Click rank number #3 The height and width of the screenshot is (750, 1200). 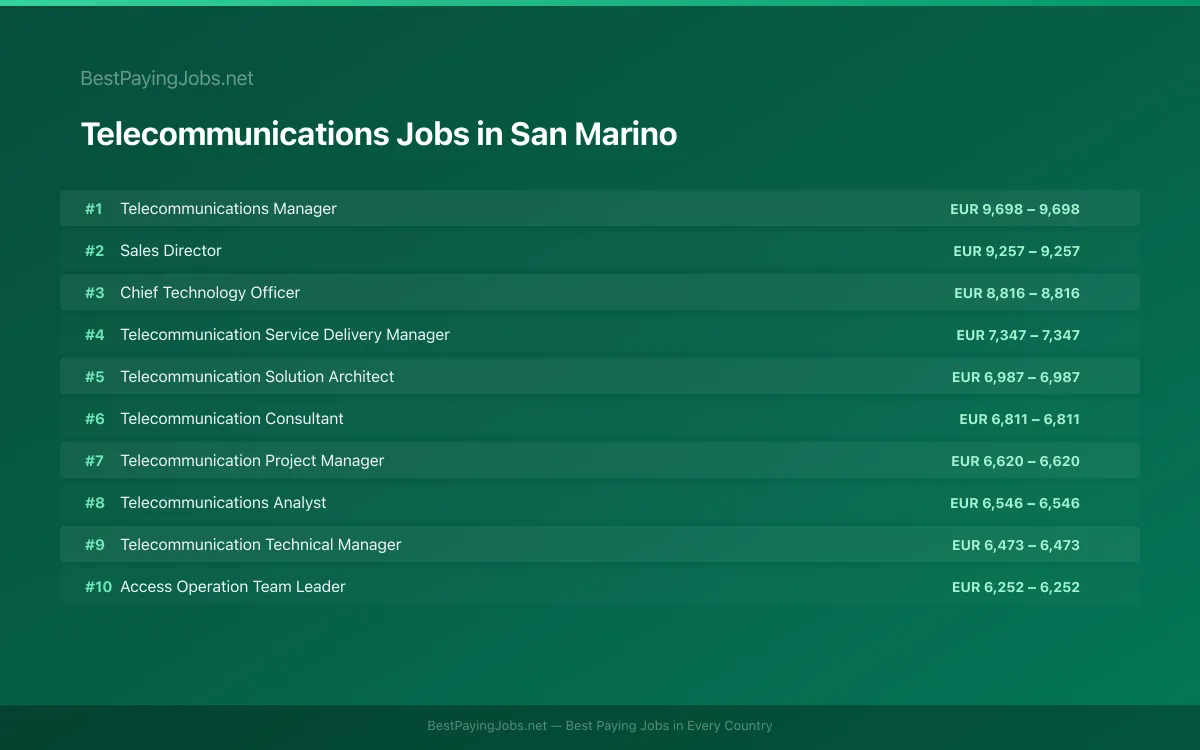tap(94, 293)
